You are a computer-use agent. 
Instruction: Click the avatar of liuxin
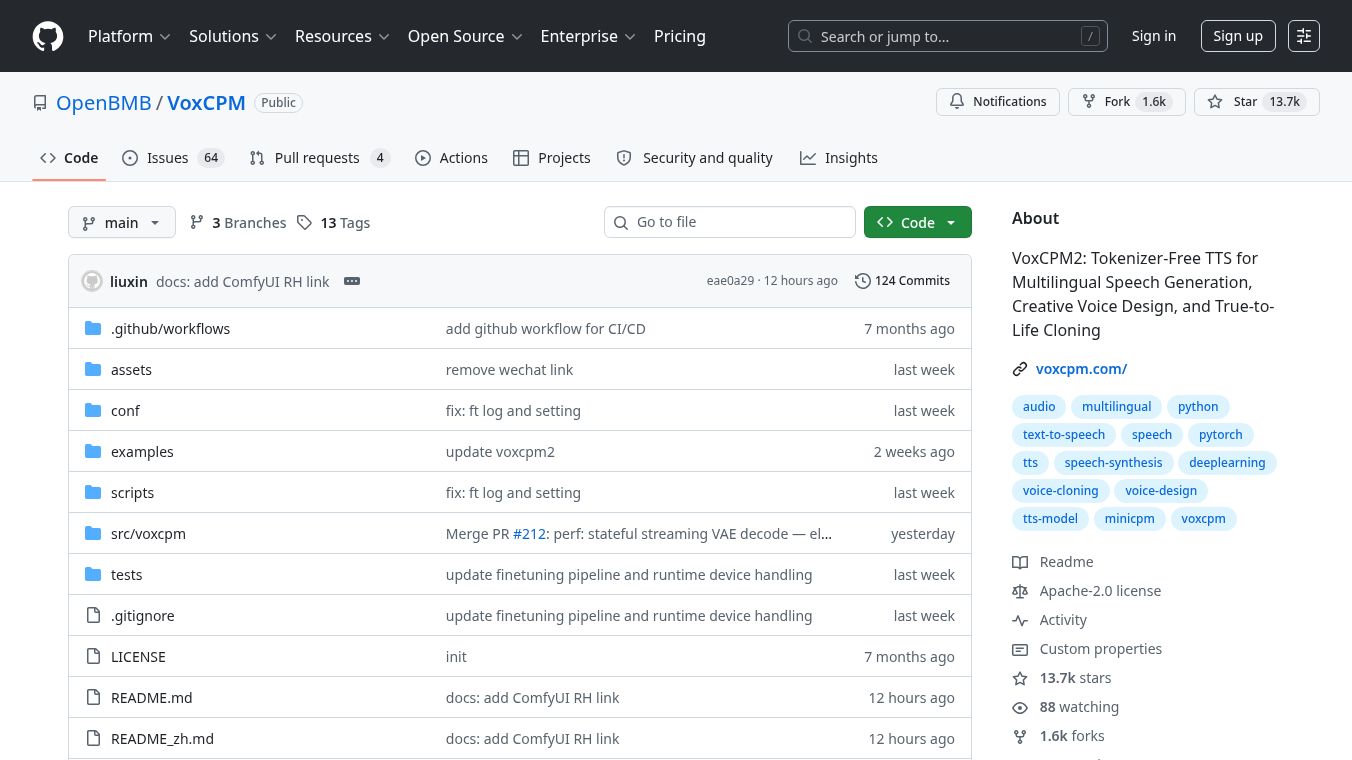pos(92,281)
